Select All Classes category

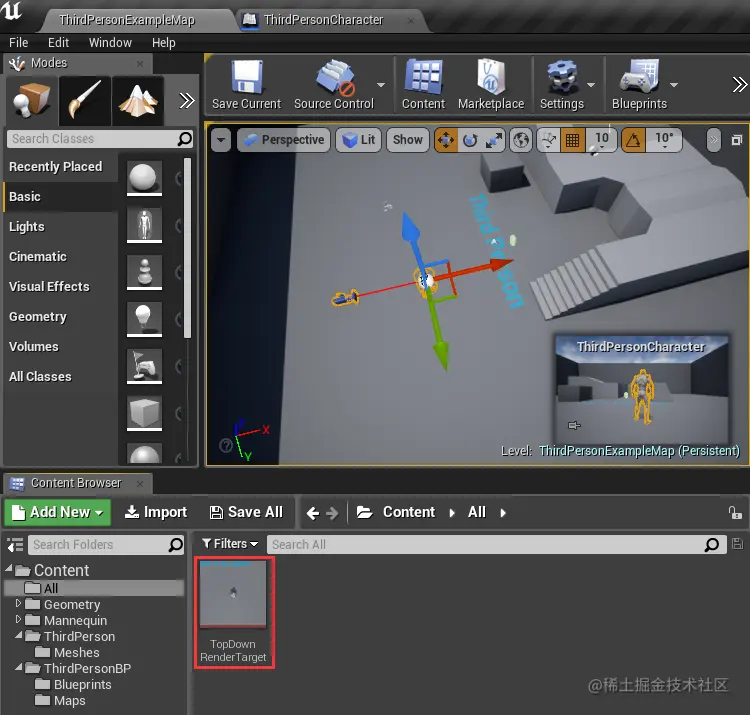pyautogui.click(x=60, y=376)
